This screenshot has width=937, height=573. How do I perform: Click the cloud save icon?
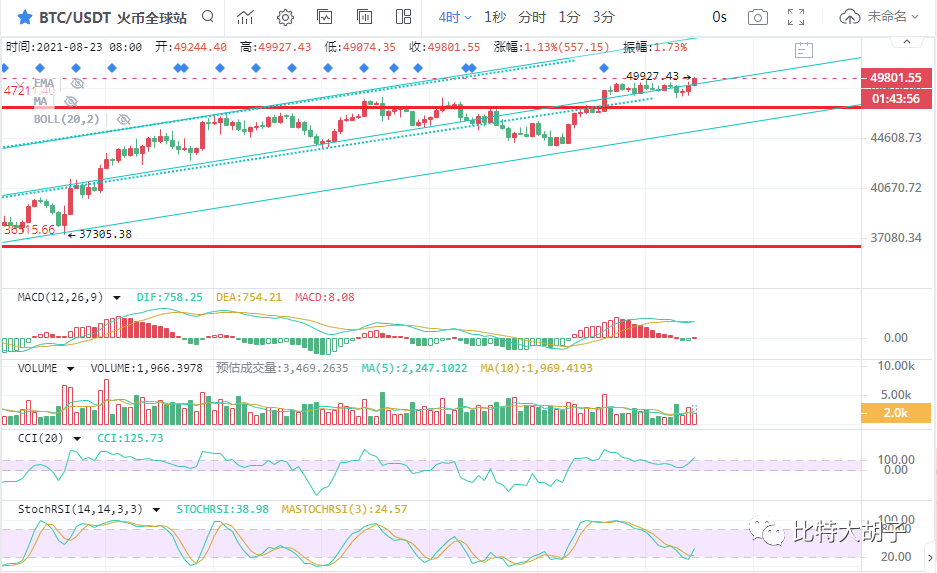pyautogui.click(x=850, y=17)
